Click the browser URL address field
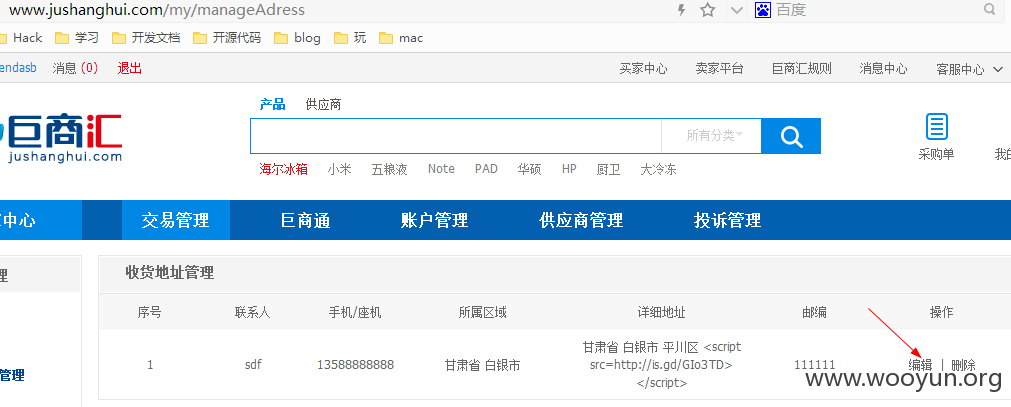This screenshot has width=1011, height=407. [335, 10]
